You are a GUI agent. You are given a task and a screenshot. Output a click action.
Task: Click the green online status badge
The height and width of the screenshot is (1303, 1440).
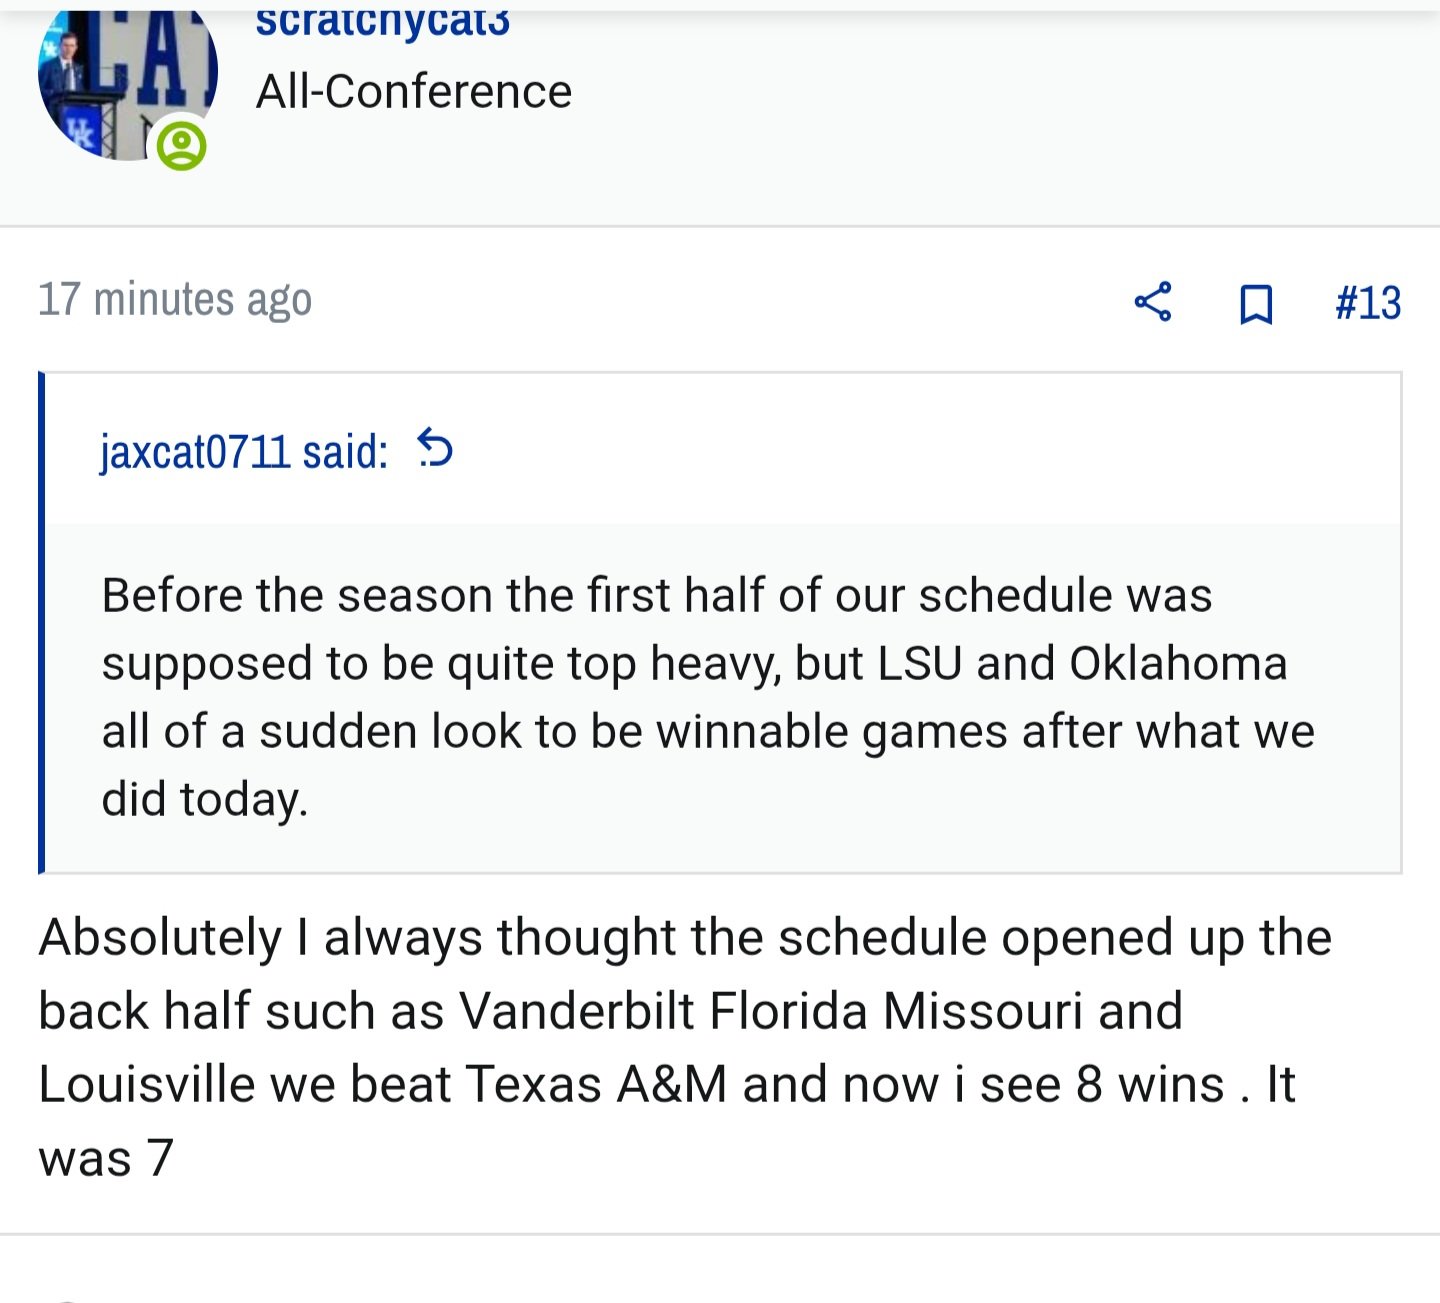pos(182,146)
